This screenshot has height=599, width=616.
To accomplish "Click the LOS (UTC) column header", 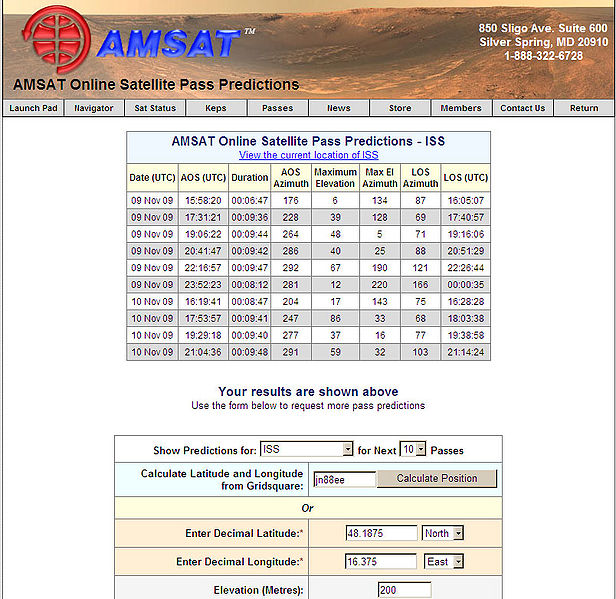I will [466, 178].
